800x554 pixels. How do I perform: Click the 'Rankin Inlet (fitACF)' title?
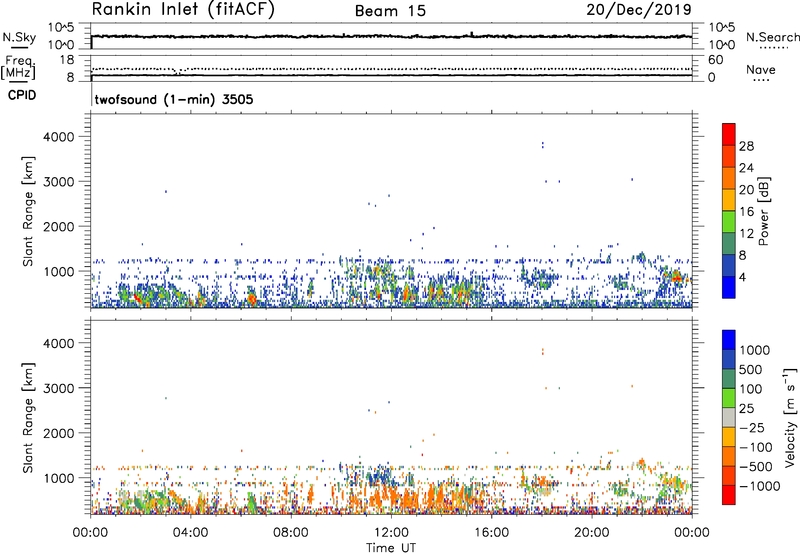coord(183,10)
